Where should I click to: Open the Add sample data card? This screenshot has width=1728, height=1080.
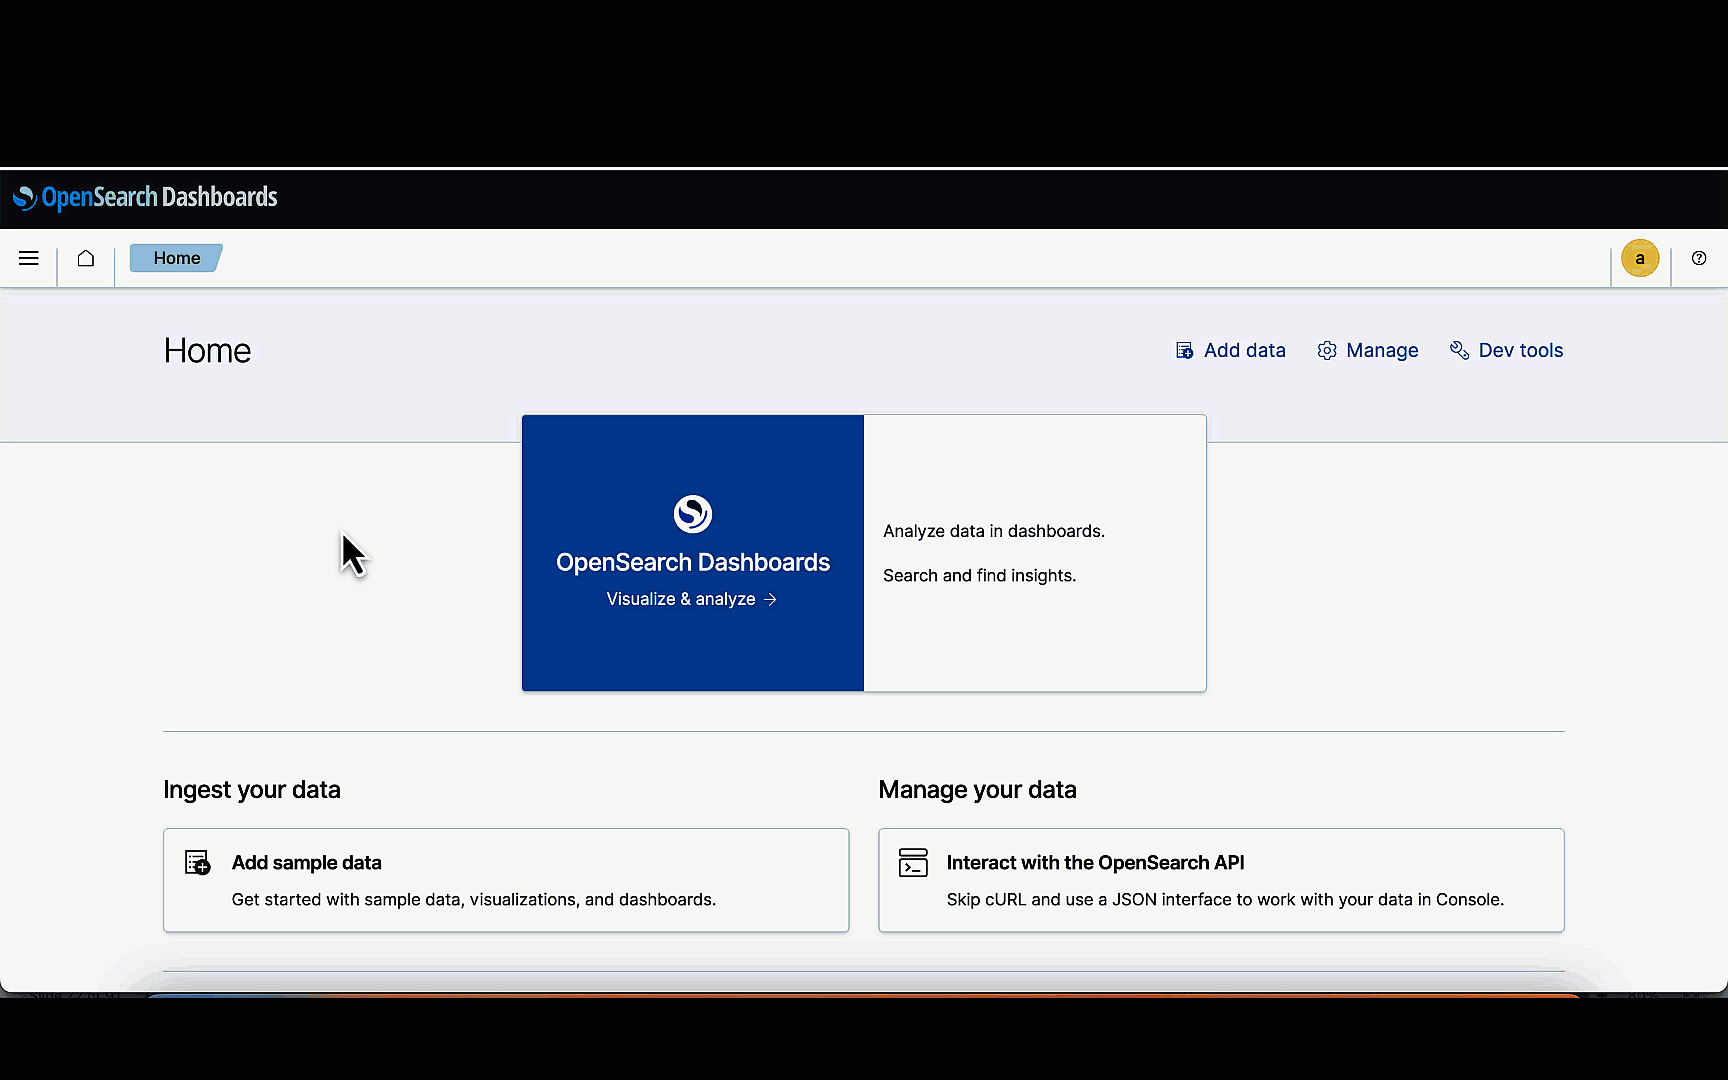[x=506, y=880]
